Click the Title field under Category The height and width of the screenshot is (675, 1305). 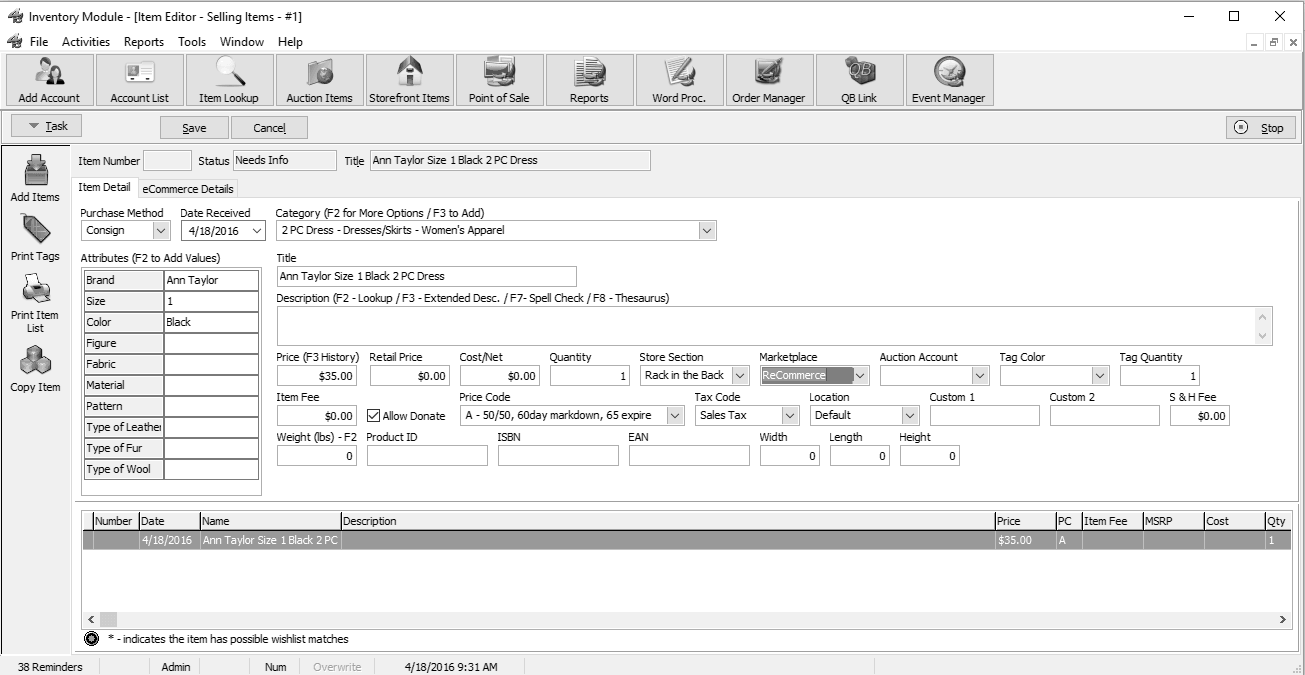[x=427, y=276]
